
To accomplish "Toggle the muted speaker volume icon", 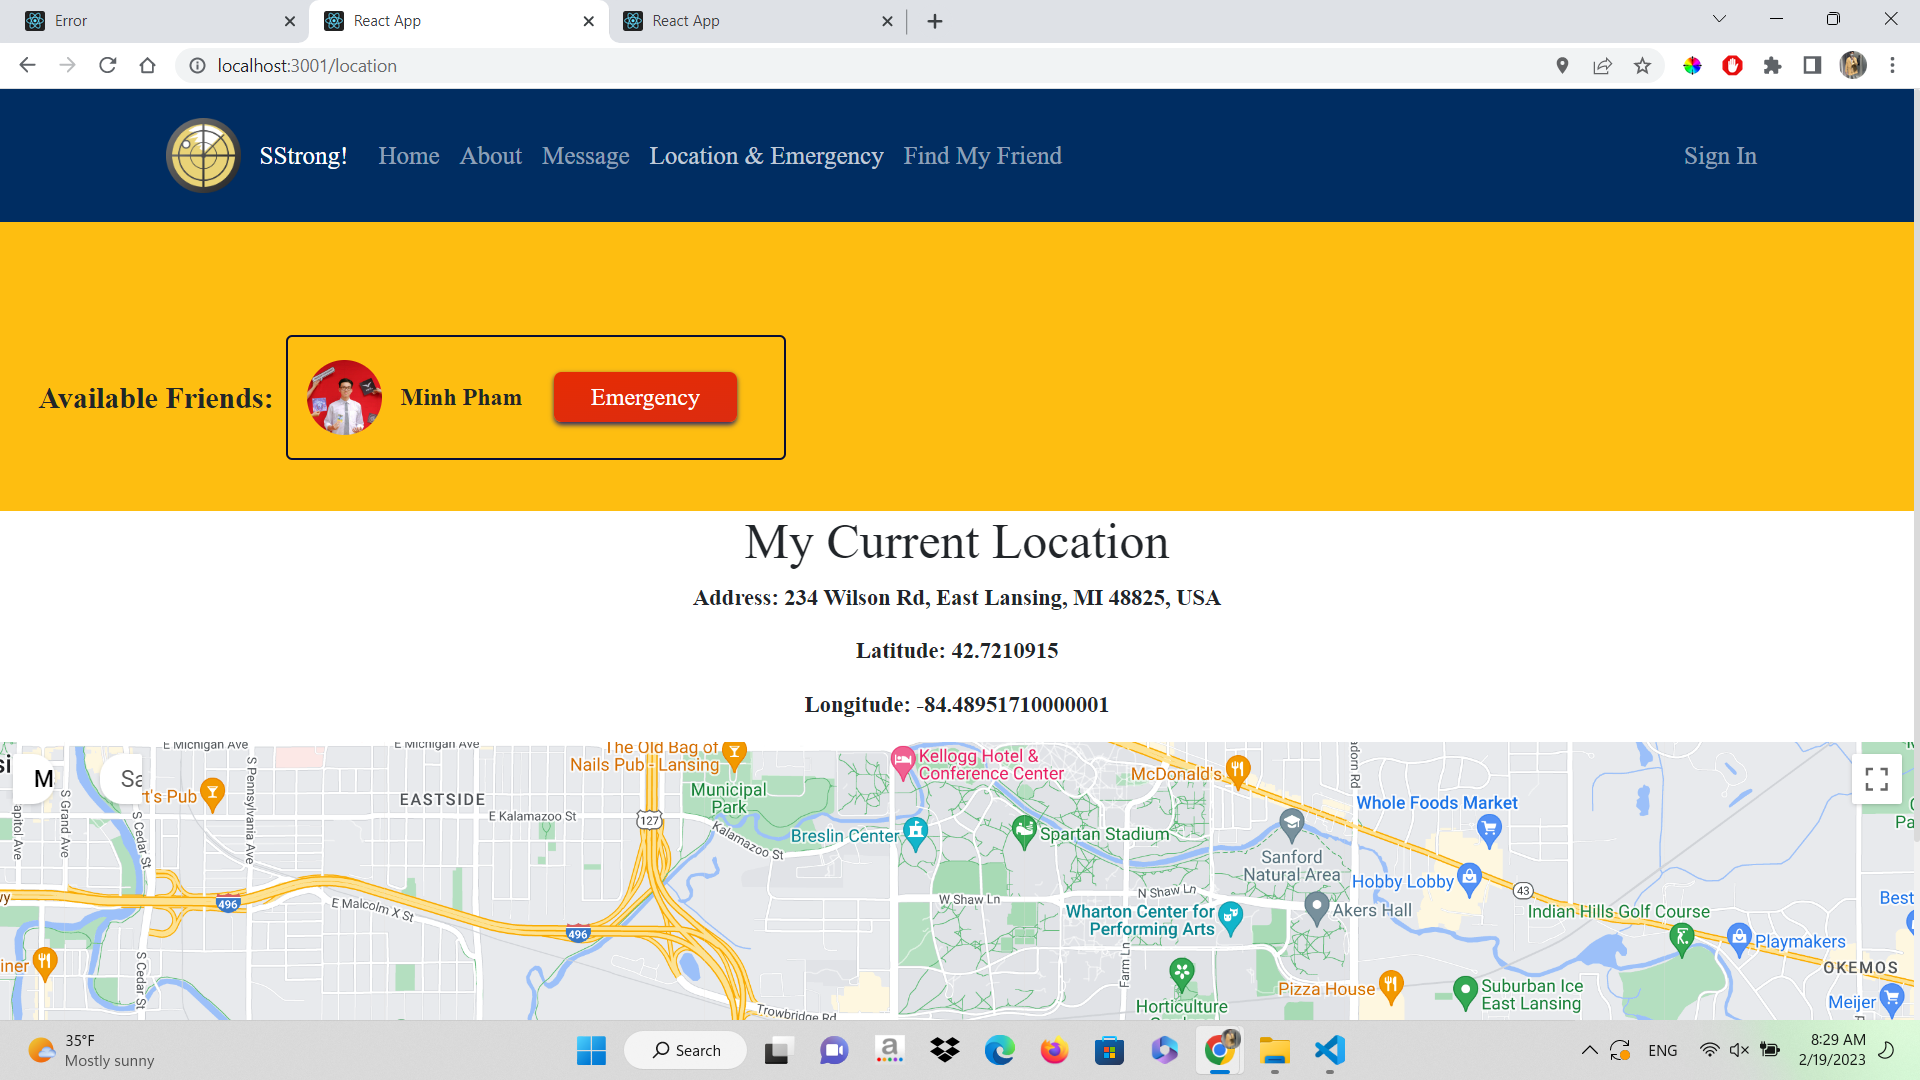I will pyautogui.click(x=1739, y=1050).
